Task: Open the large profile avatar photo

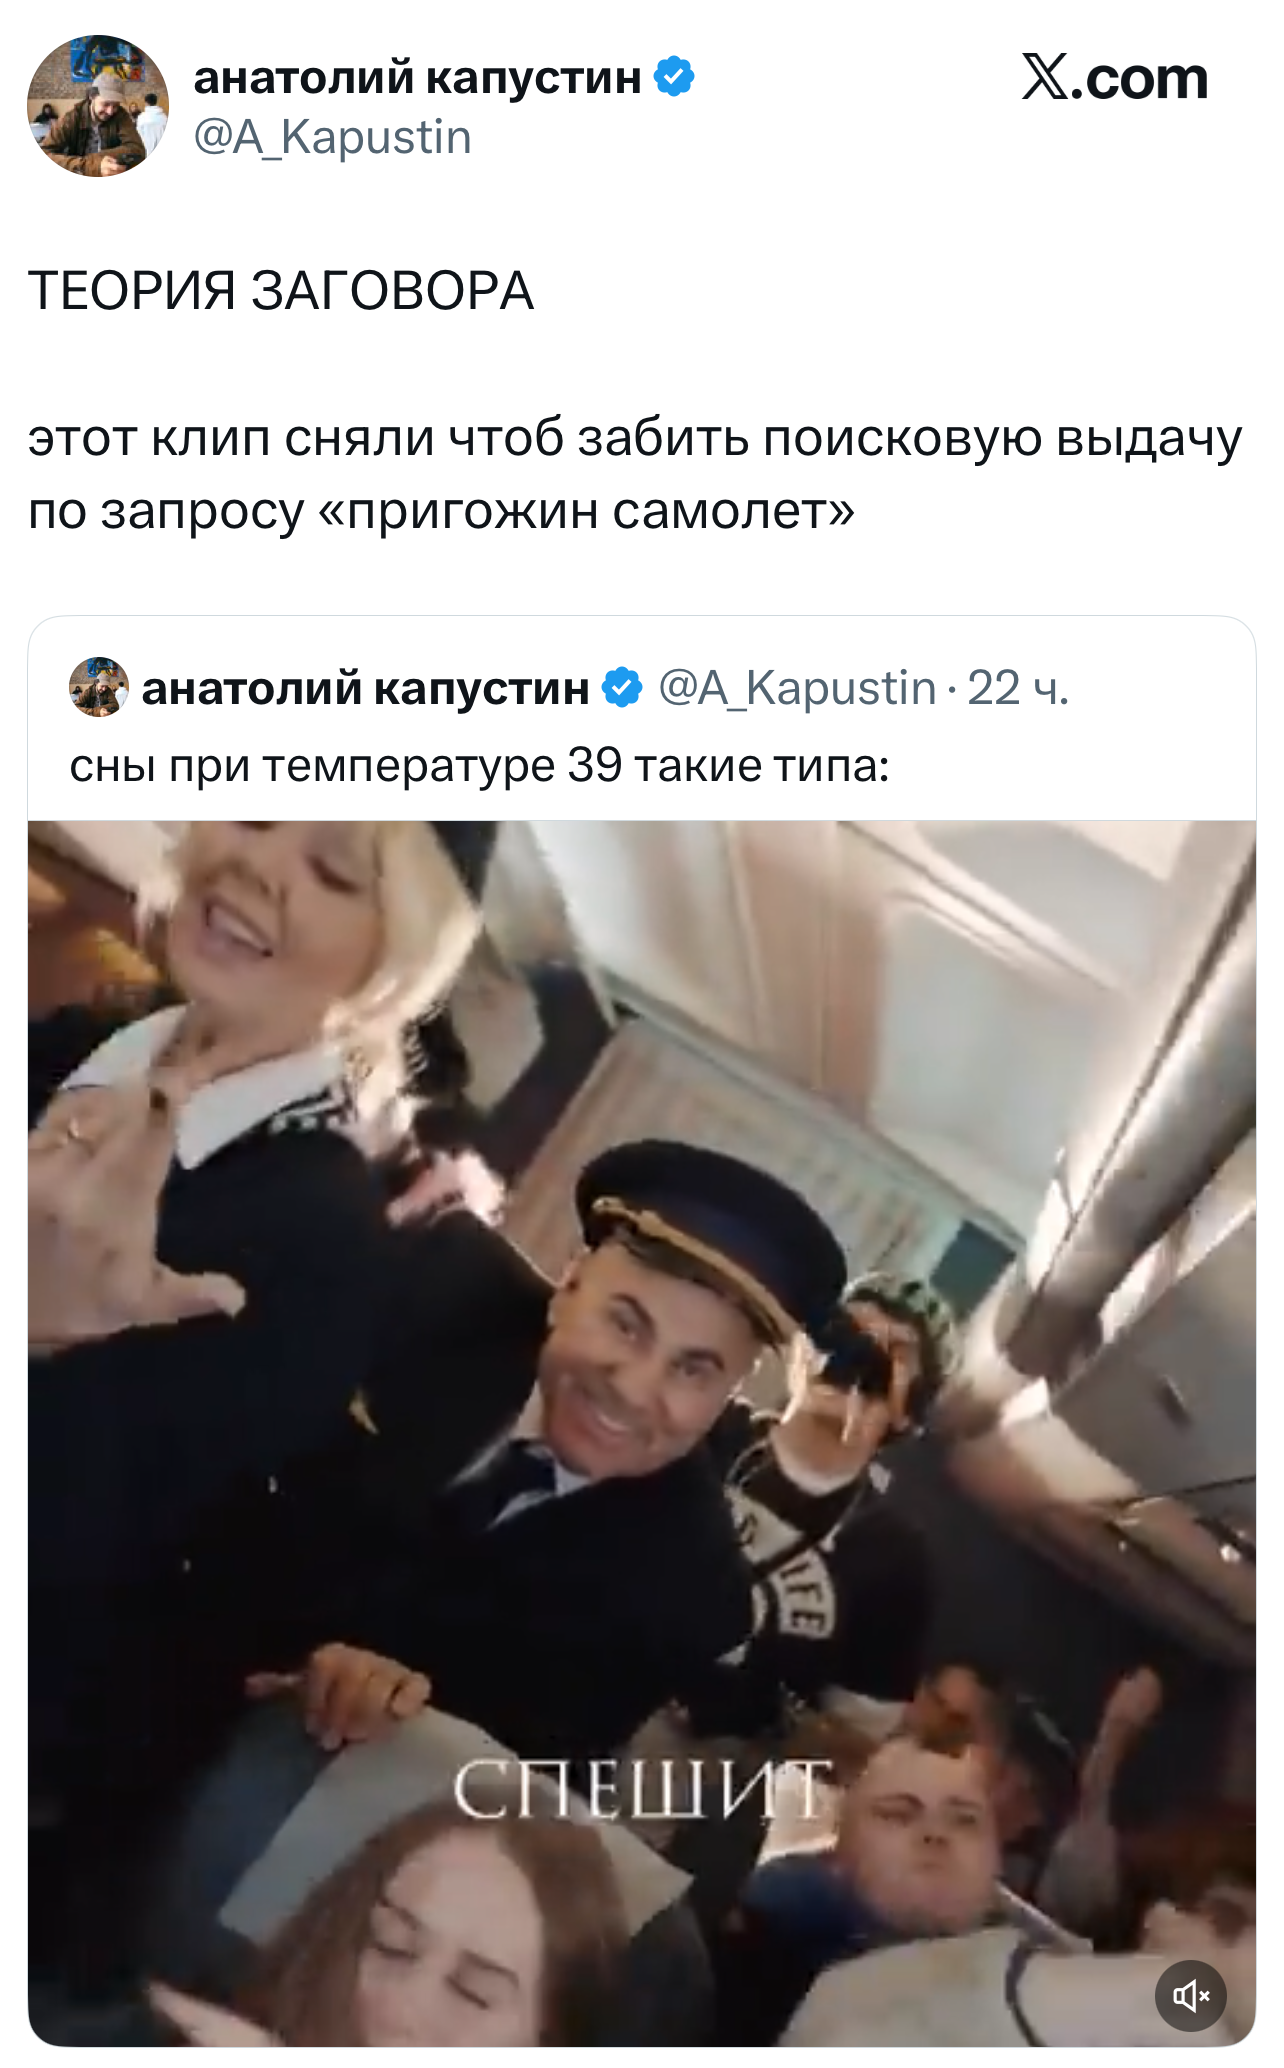Action: [98, 106]
